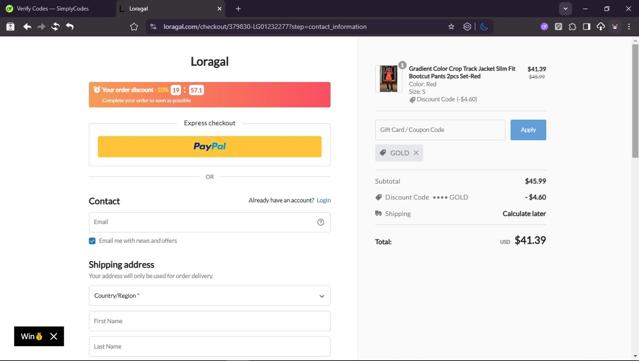
Task: Click the browser back arrow
Action: [27, 26]
